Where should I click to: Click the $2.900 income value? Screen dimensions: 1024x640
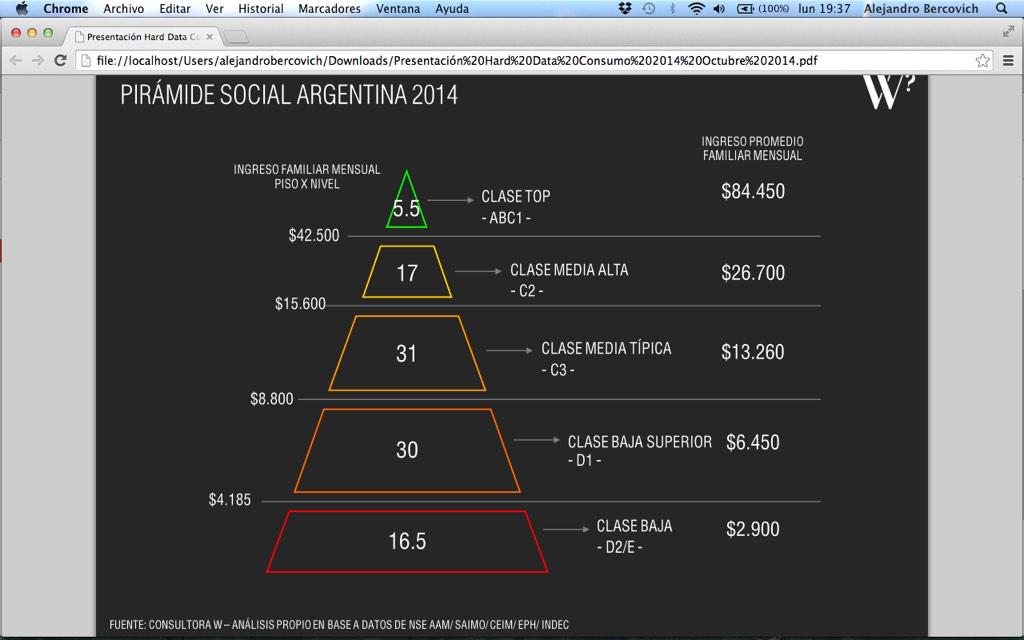[752, 529]
